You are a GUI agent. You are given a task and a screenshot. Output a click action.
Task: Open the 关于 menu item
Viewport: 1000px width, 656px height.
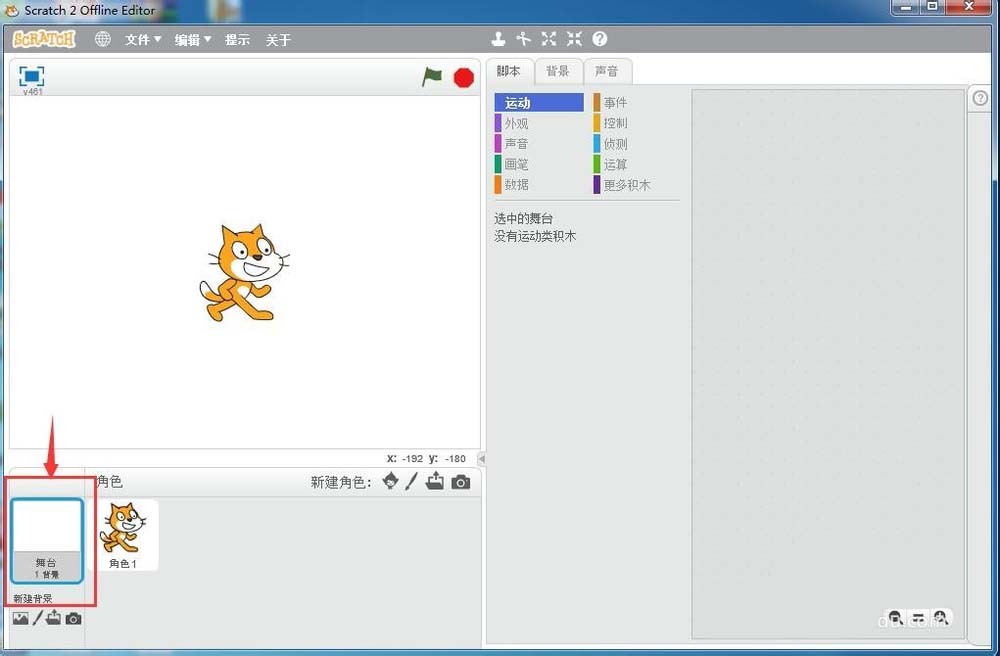[278, 40]
